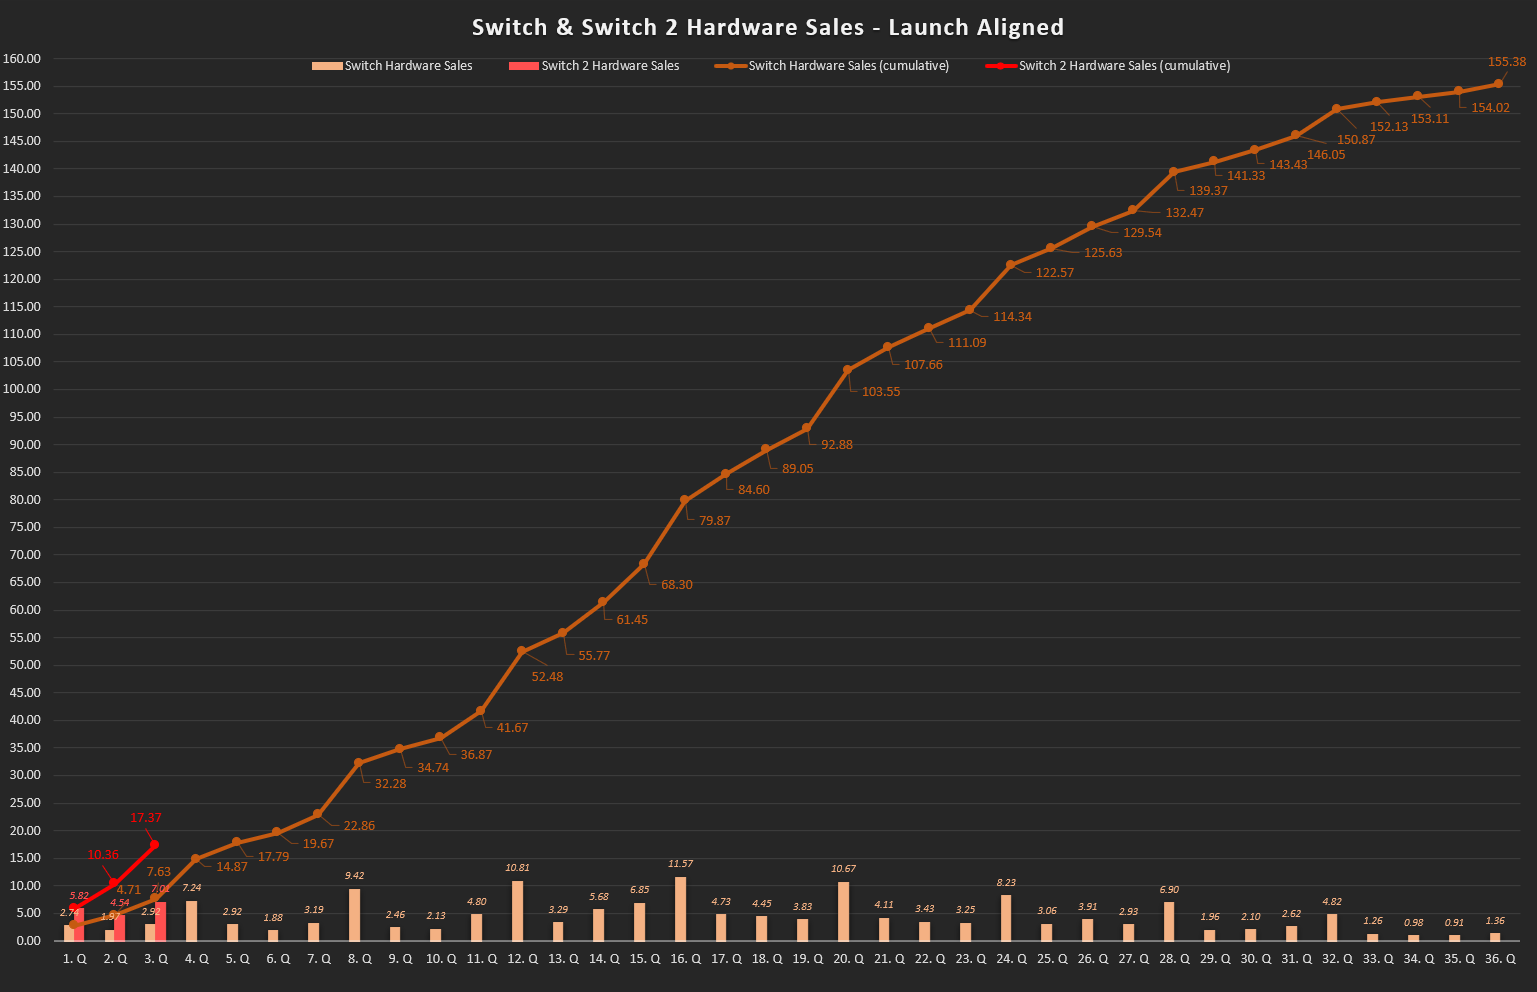Click the x-axis label "12. Q"

522,959
